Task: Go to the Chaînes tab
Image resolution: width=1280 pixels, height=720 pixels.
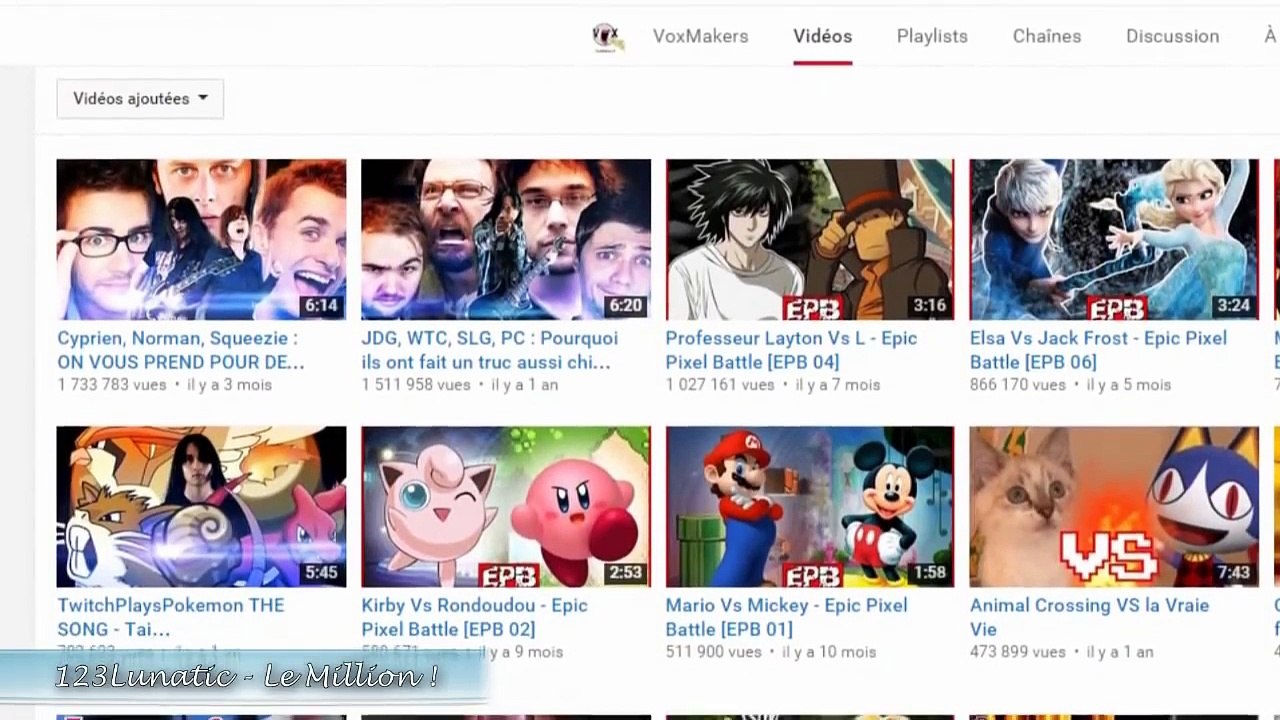Action: pyautogui.click(x=1047, y=36)
